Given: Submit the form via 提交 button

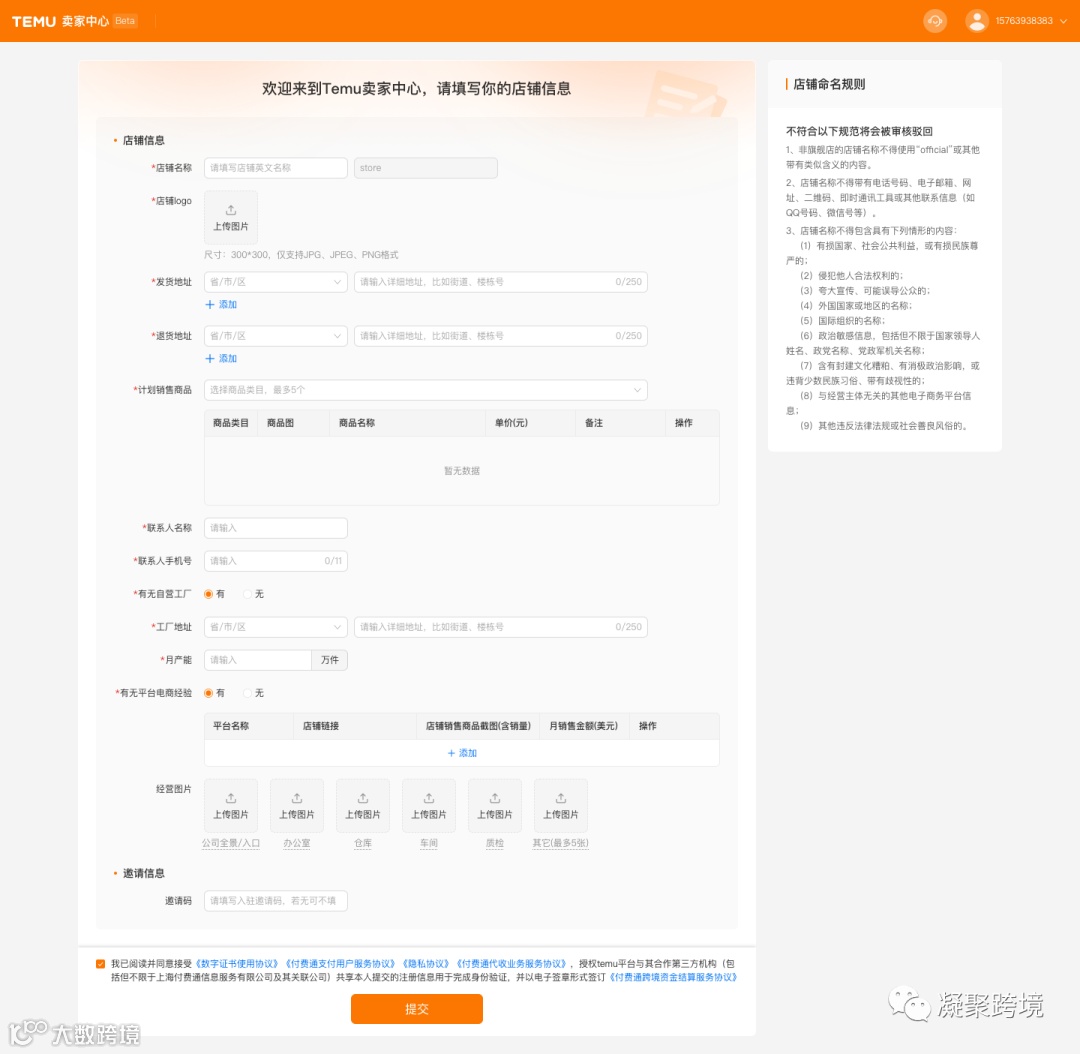Looking at the screenshot, I should pos(416,1009).
